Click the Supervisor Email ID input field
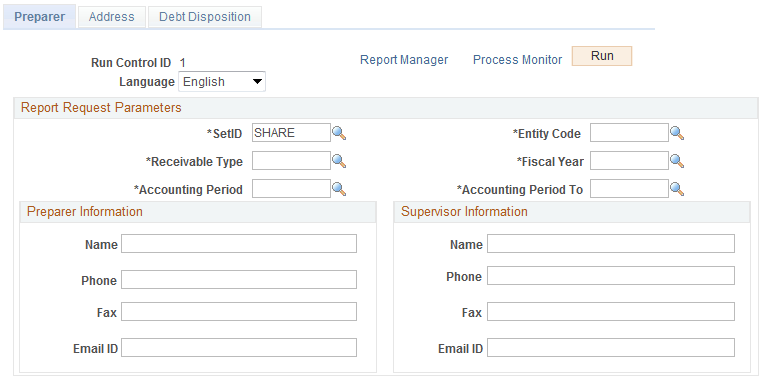This screenshot has height=380, width=765. (x=611, y=348)
